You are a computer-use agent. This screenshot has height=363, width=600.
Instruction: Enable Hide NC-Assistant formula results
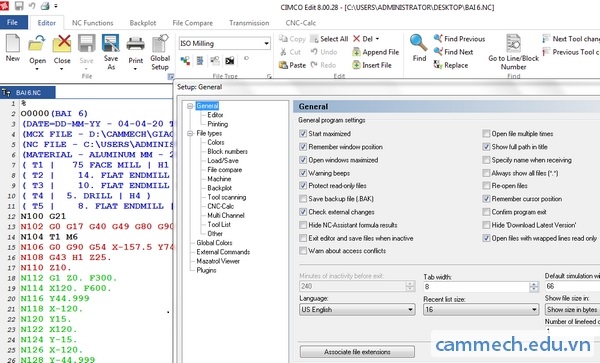(303, 225)
